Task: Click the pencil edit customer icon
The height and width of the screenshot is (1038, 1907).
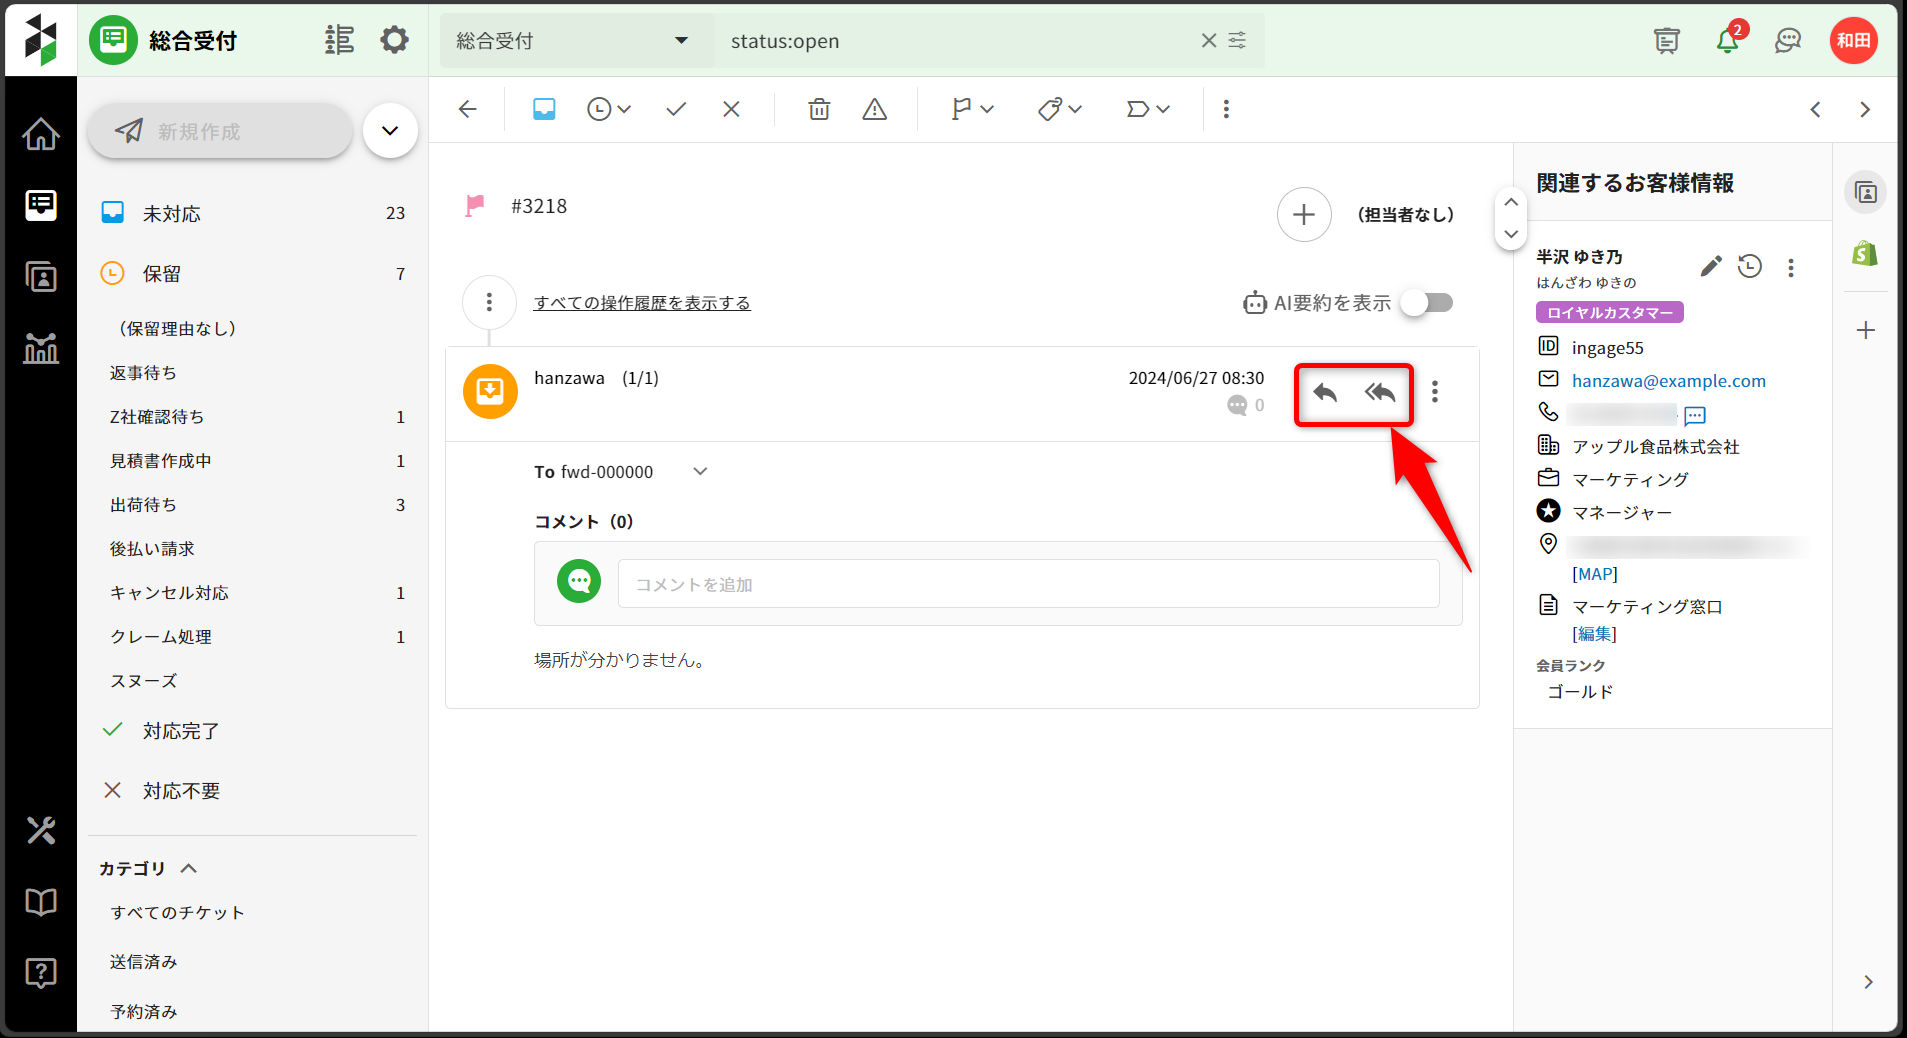Action: click(x=1710, y=266)
